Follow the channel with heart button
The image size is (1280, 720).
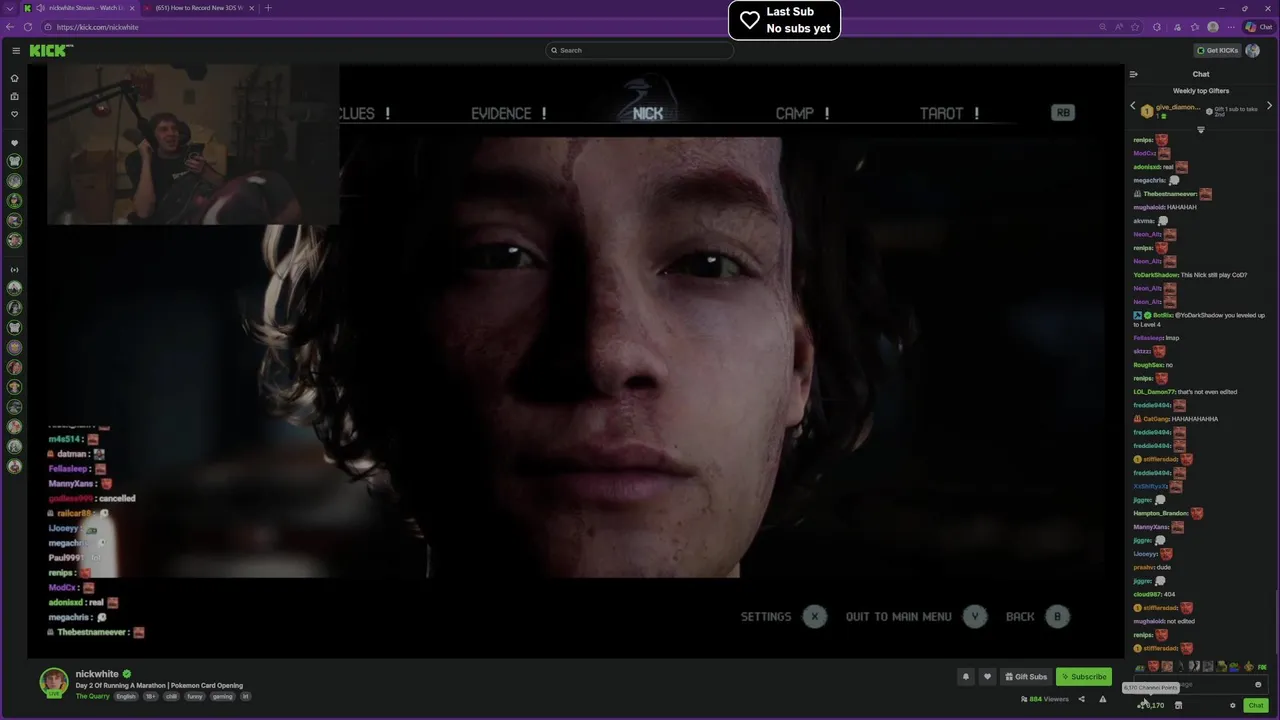click(x=987, y=677)
